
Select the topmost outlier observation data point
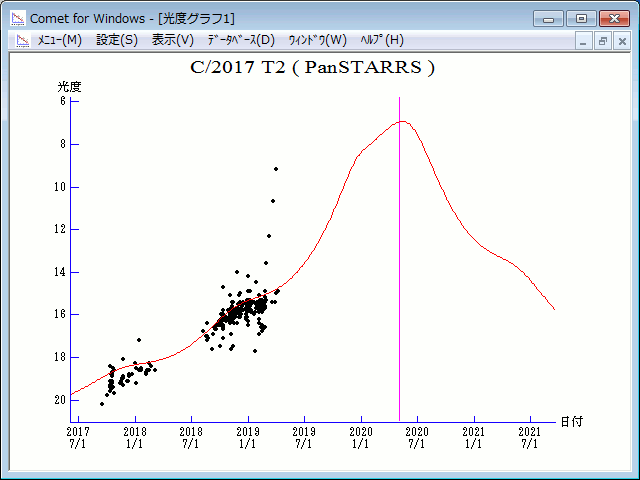(276, 169)
